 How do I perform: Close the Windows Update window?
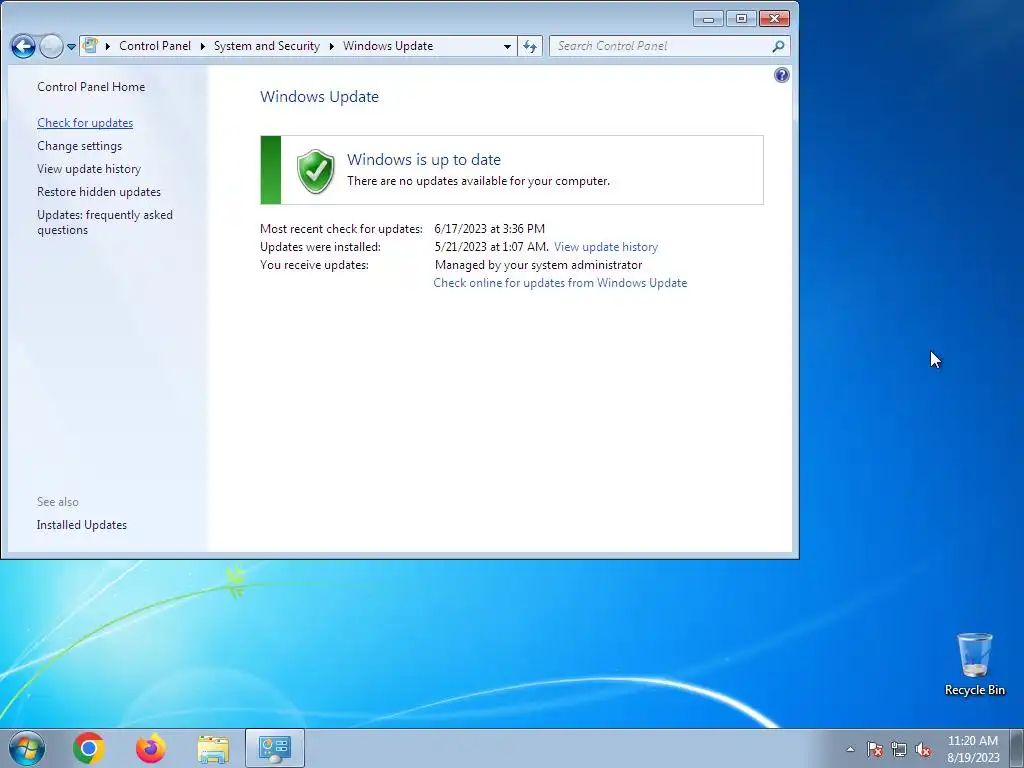775,19
